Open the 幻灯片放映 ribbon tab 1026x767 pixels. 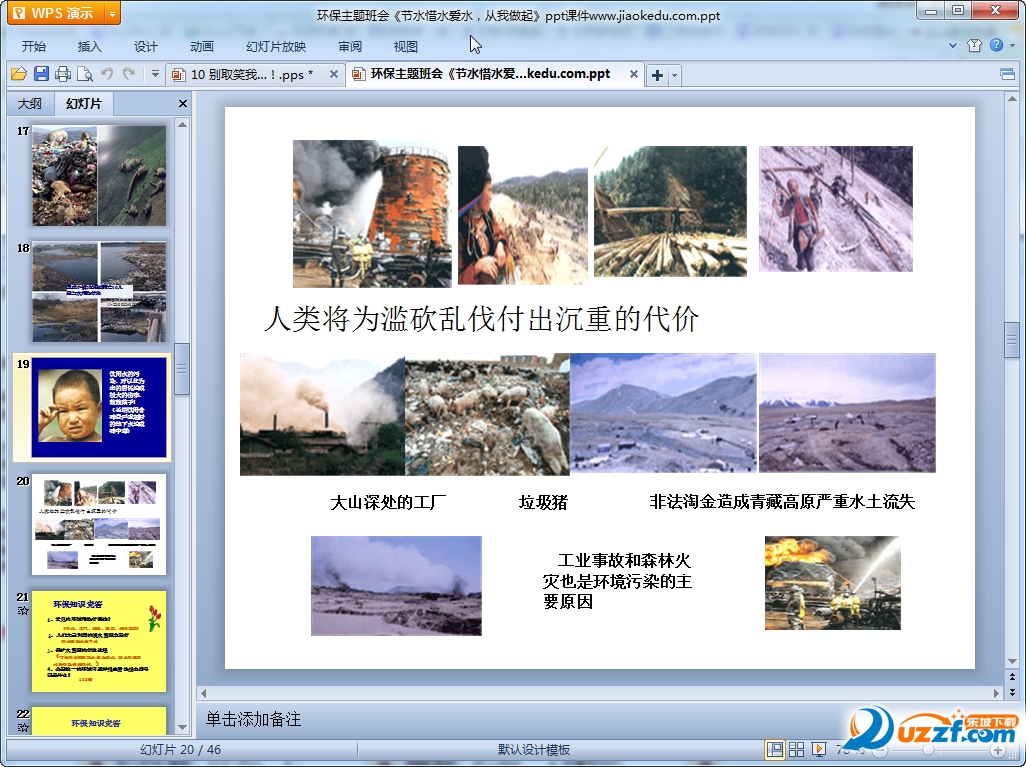pyautogui.click(x=276, y=46)
